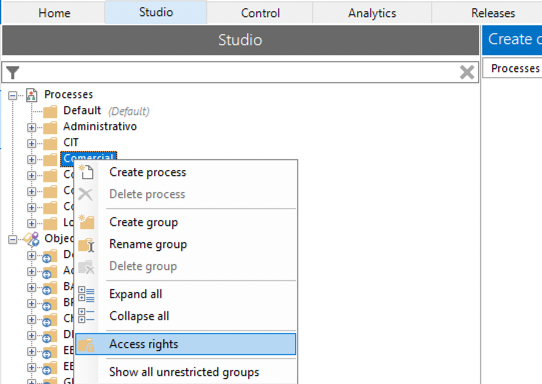Open Access rights for the group

(x=186, y=344)
